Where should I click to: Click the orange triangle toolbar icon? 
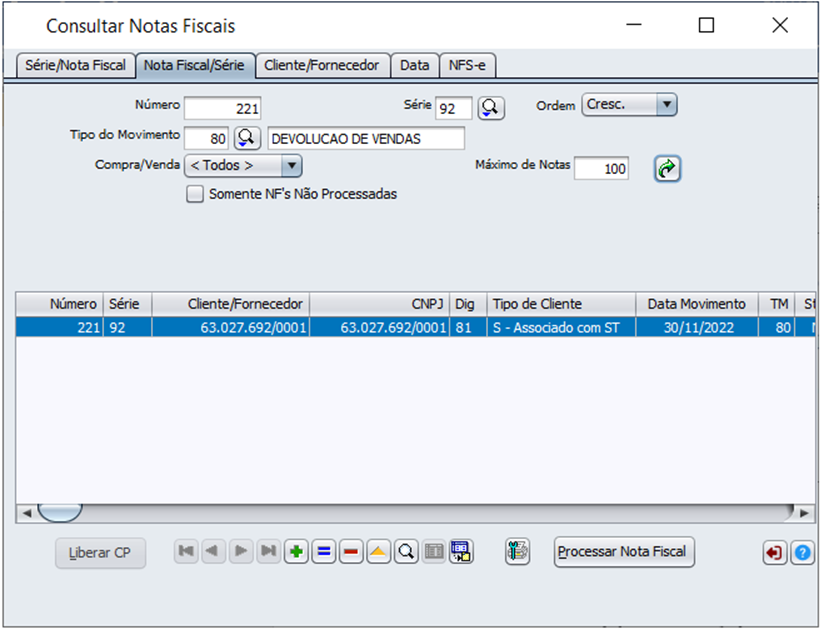tap(378, 552)
